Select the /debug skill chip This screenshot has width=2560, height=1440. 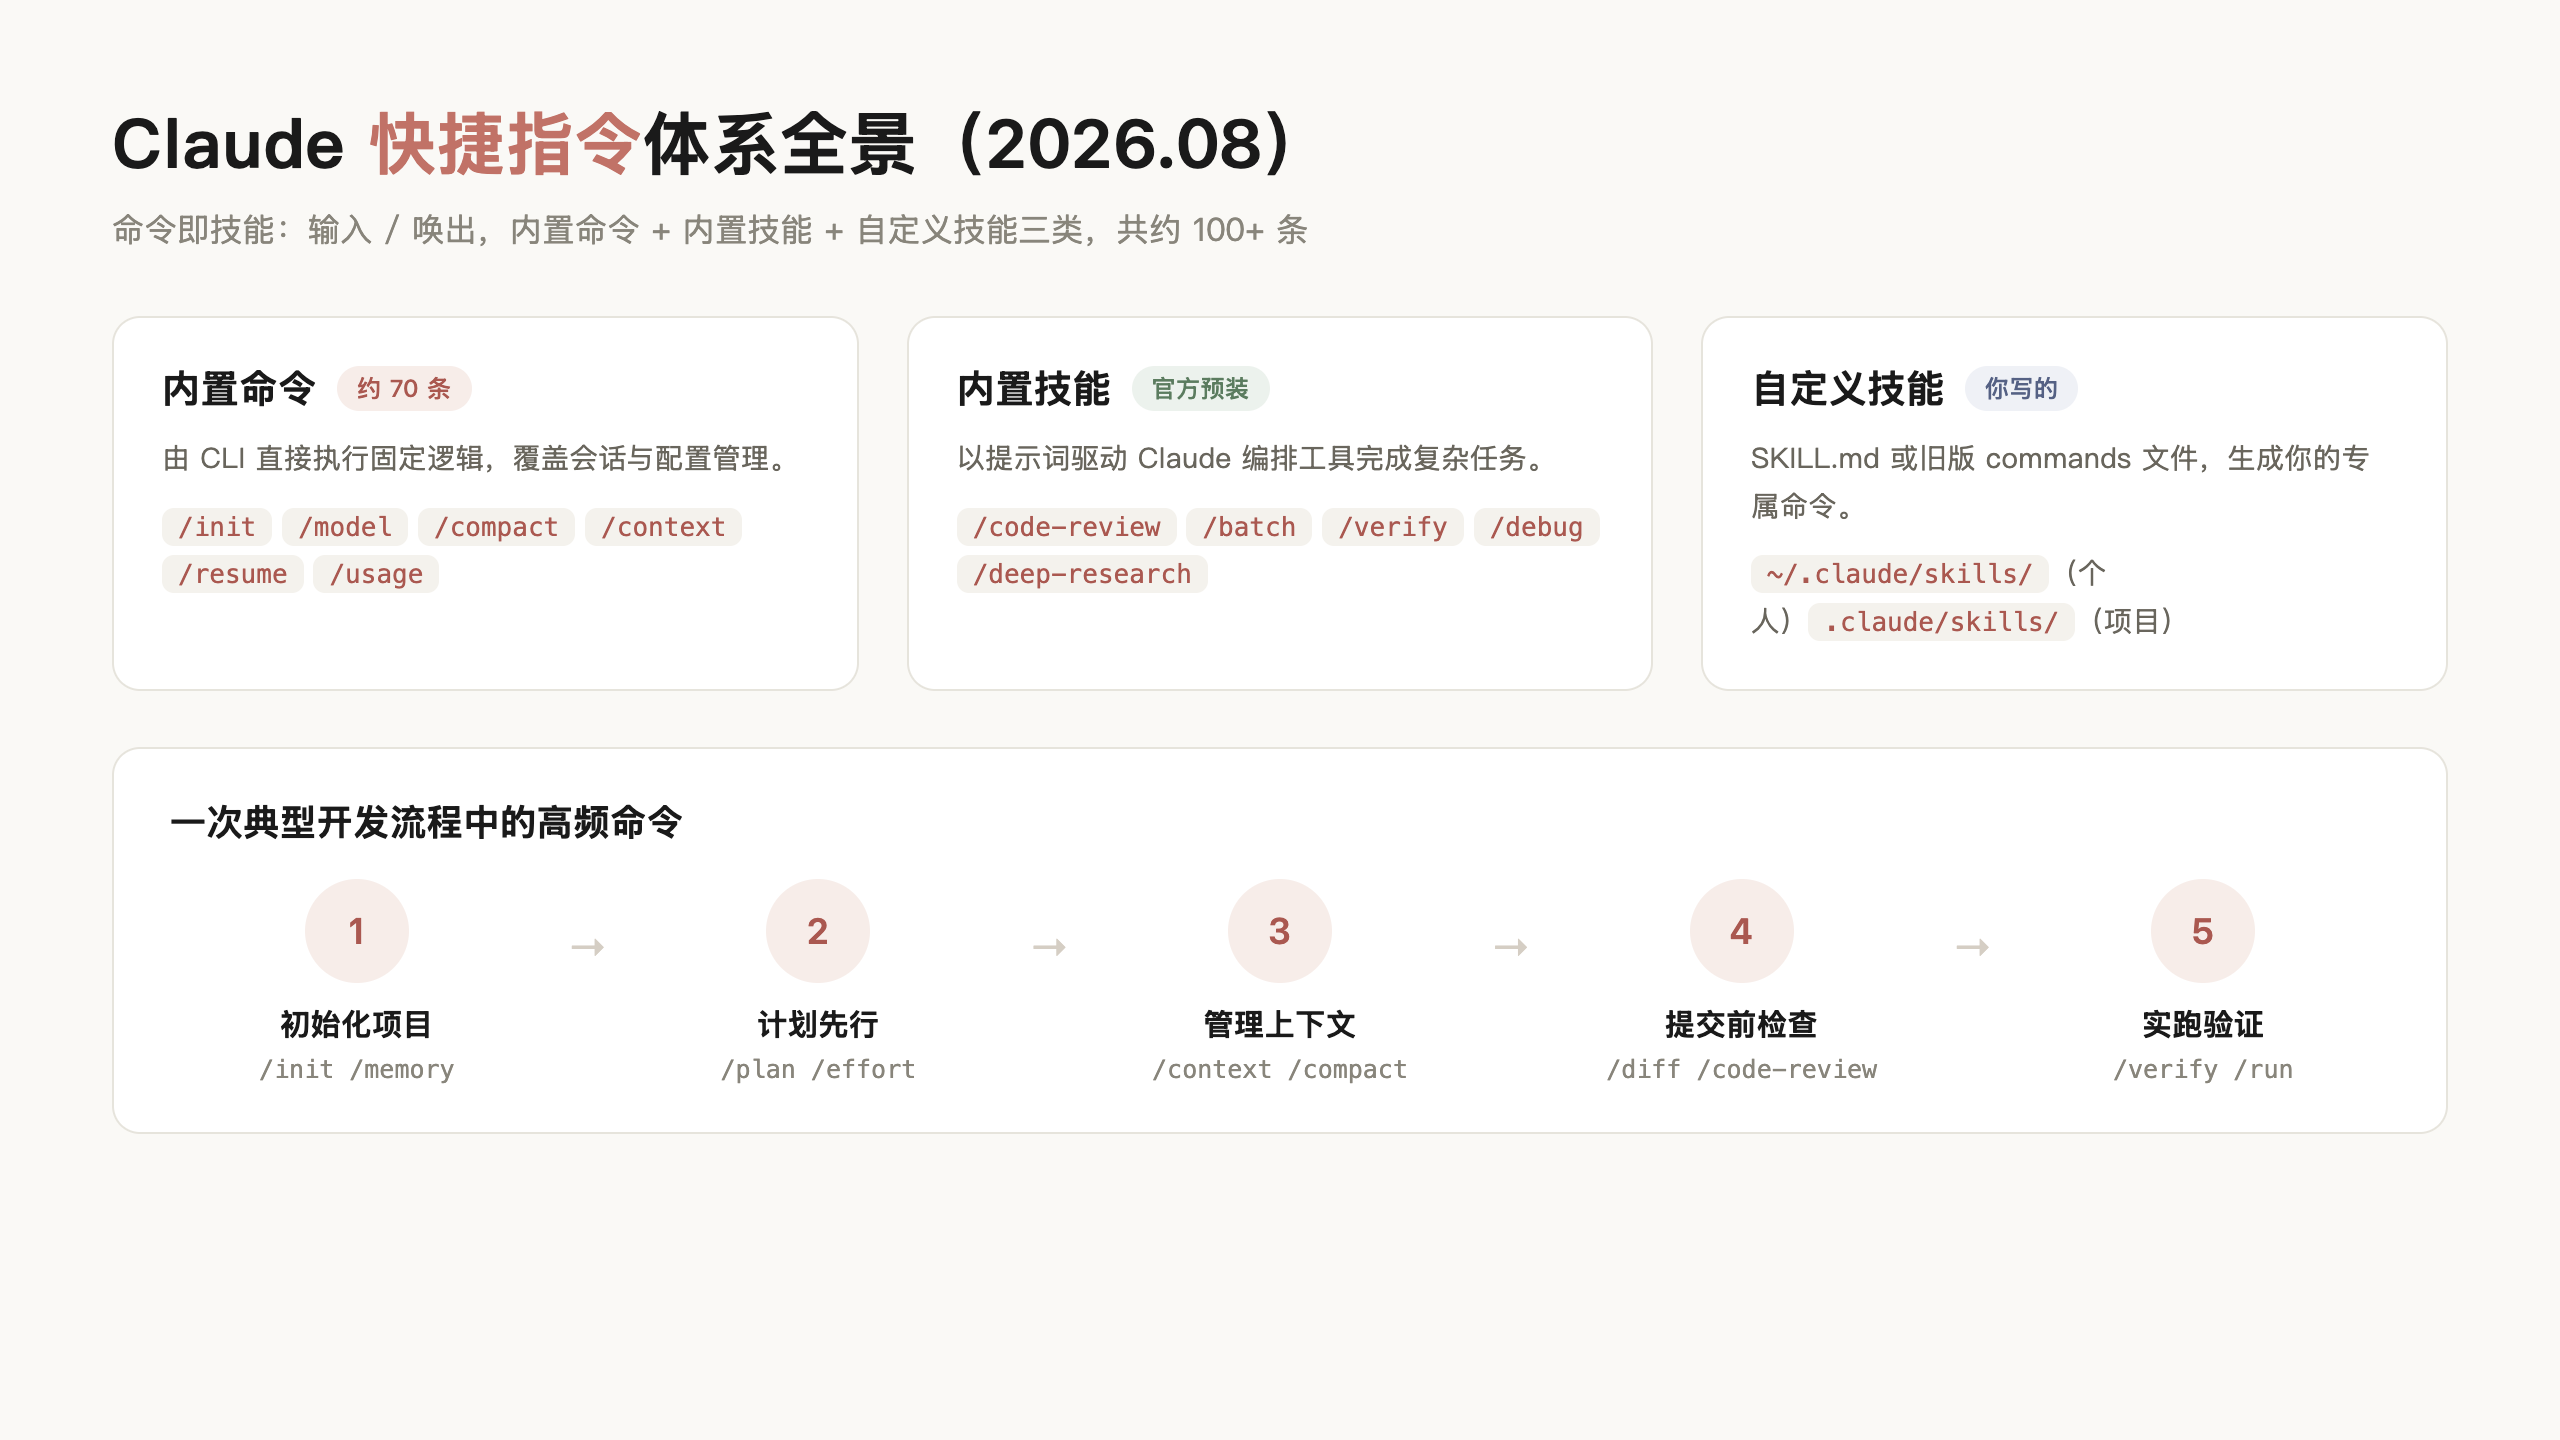click(1537, 527)
